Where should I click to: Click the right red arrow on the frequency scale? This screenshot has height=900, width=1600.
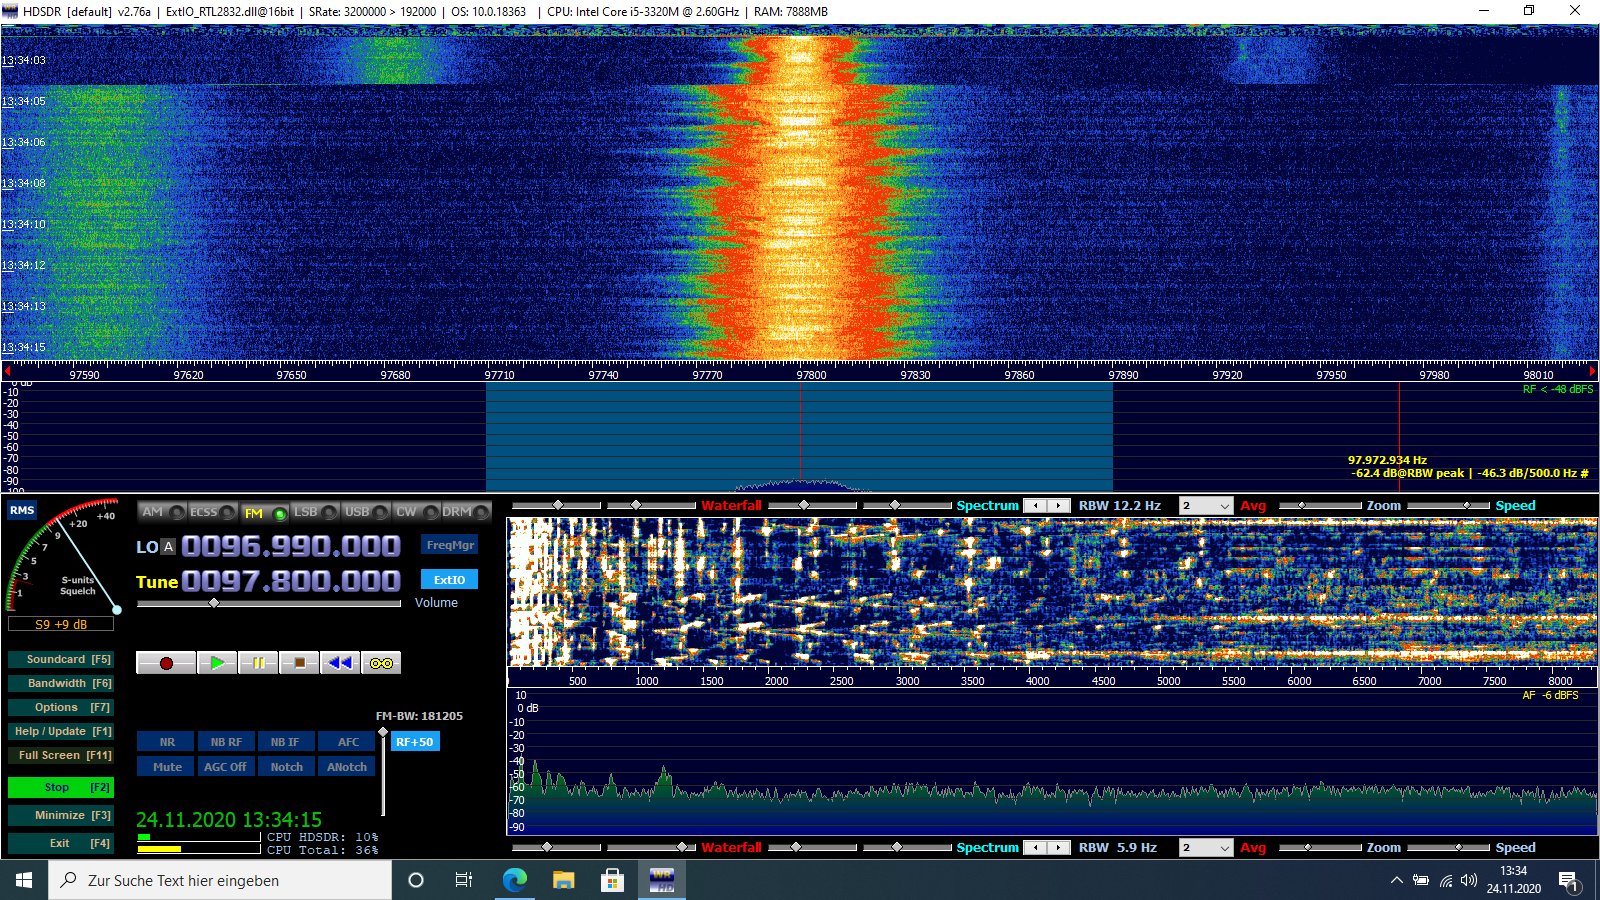click(1593, 371)
